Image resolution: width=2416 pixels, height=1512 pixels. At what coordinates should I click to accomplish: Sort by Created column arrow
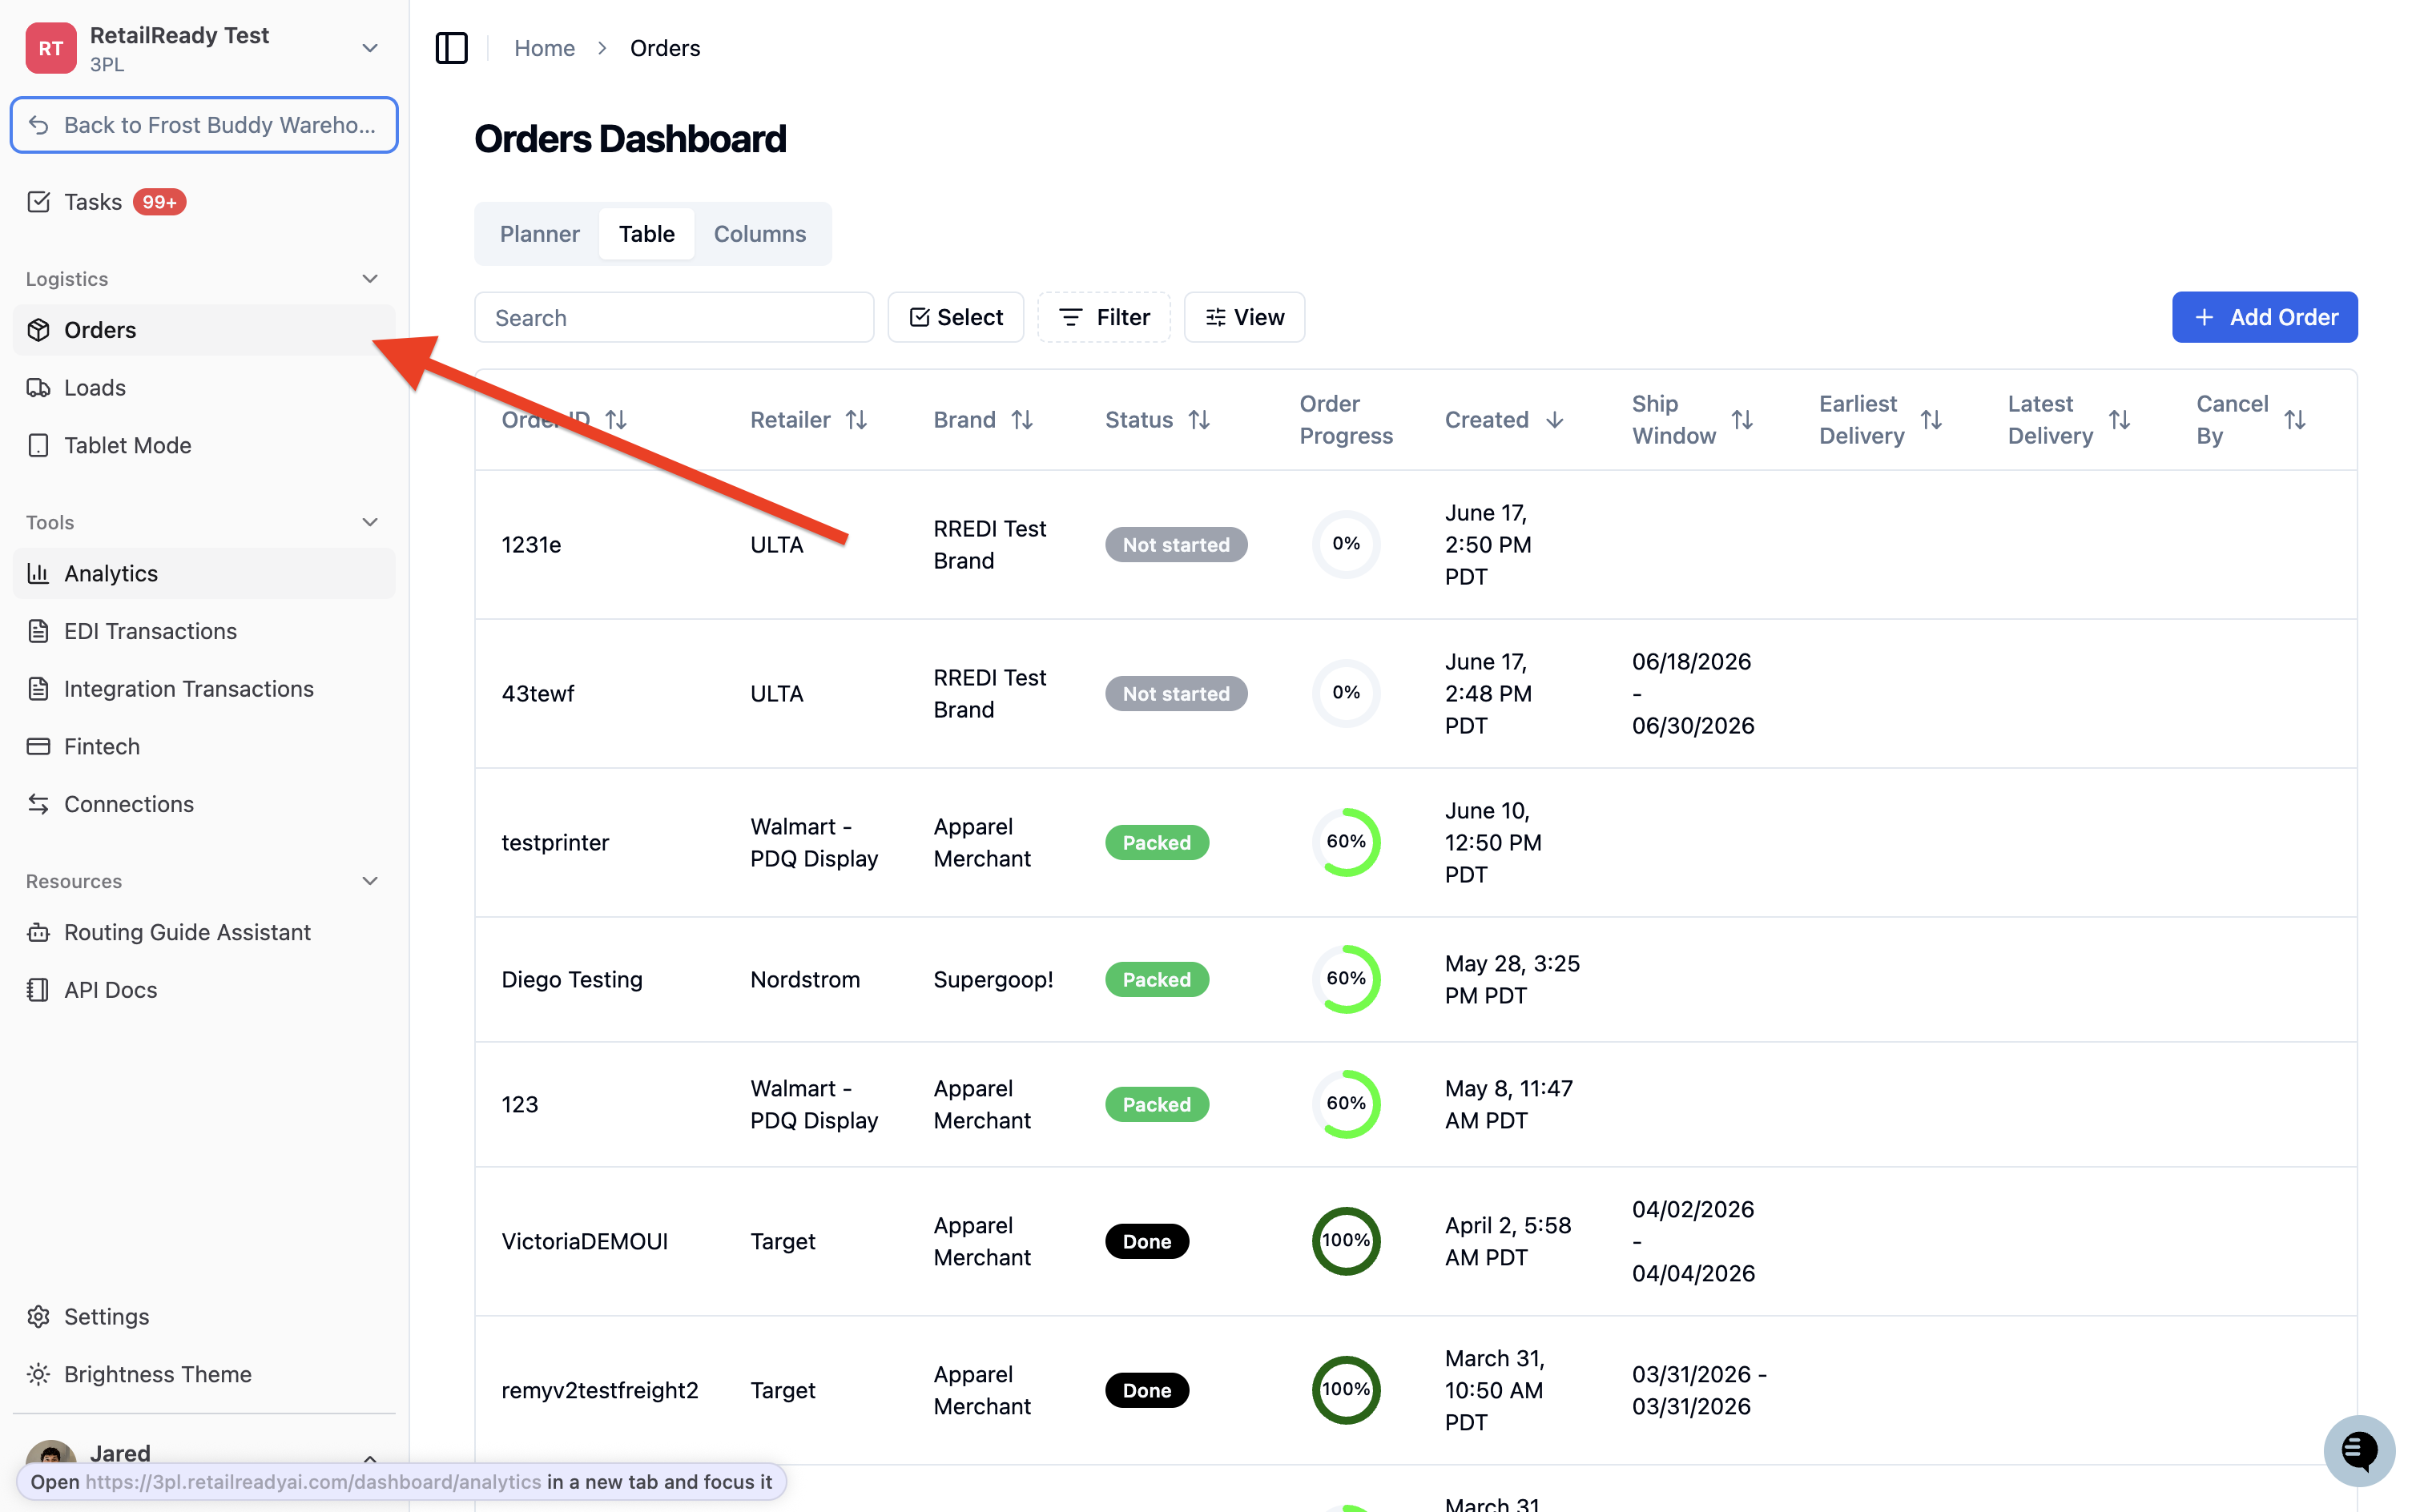point(1555,420)
